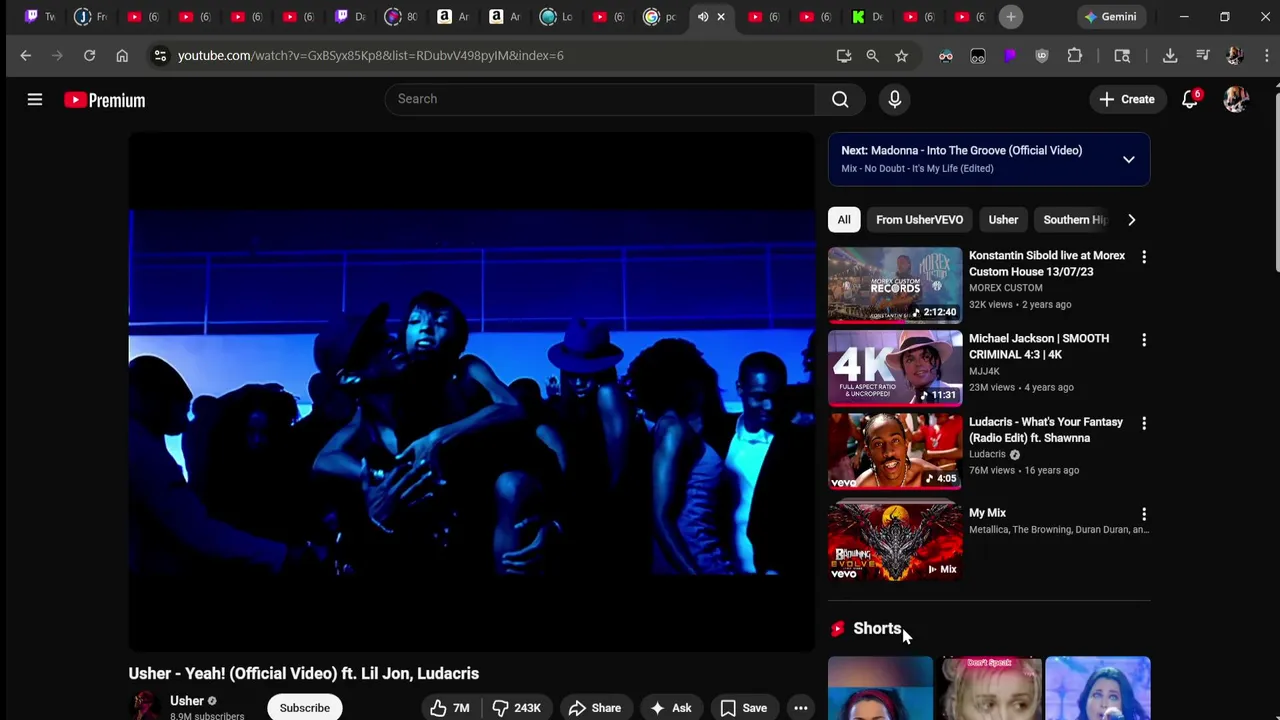
Task: Click the Create button
Action: click(x=1127, y=99)
